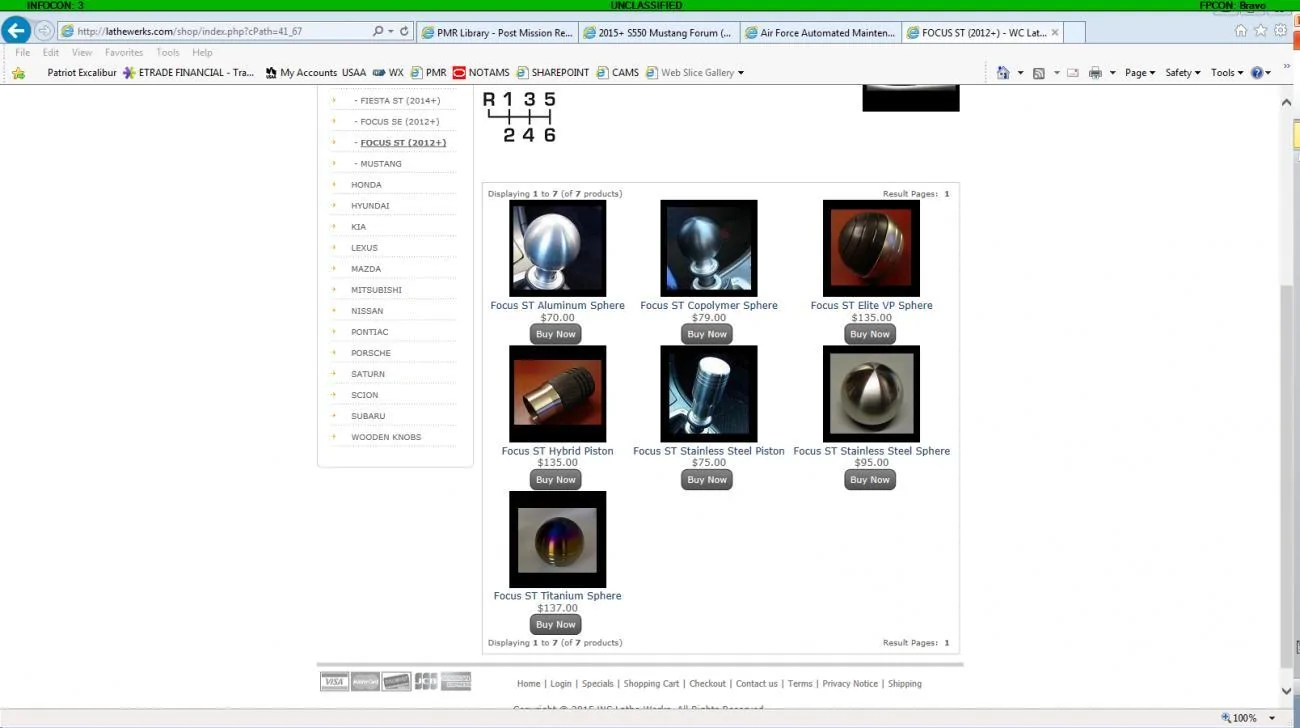
Task: Open the View menu
Action: [82, 53]
